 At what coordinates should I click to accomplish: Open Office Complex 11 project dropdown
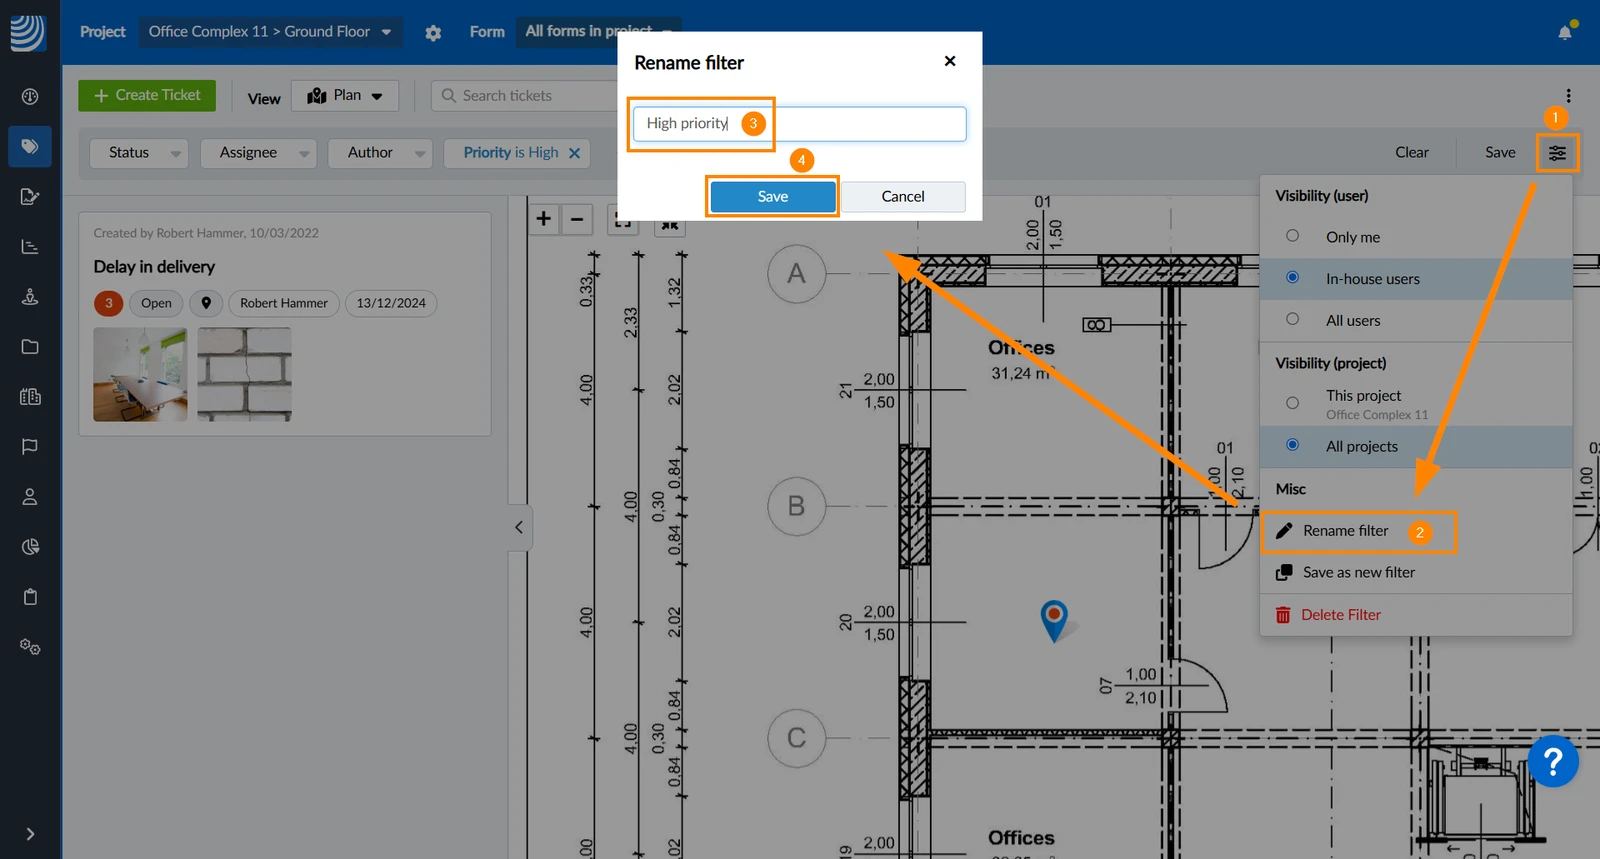pyautogui.click(x=271, y=32)
